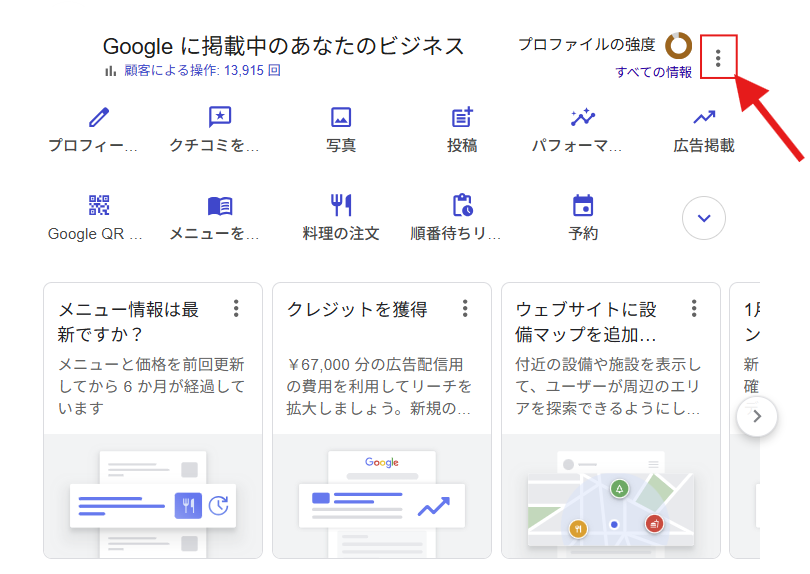
Task: Select the food order fork-knife icon
Action: (x=341, y=206)
